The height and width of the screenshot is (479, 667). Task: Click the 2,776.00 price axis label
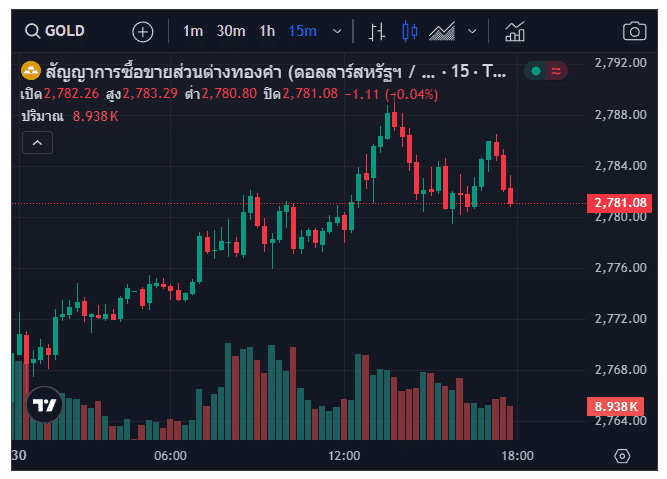[x=620, y=268]
